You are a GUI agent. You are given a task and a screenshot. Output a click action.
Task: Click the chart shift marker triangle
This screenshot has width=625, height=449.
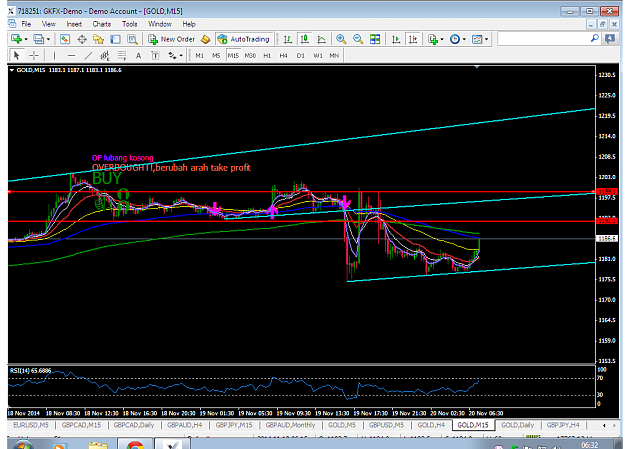477,67
